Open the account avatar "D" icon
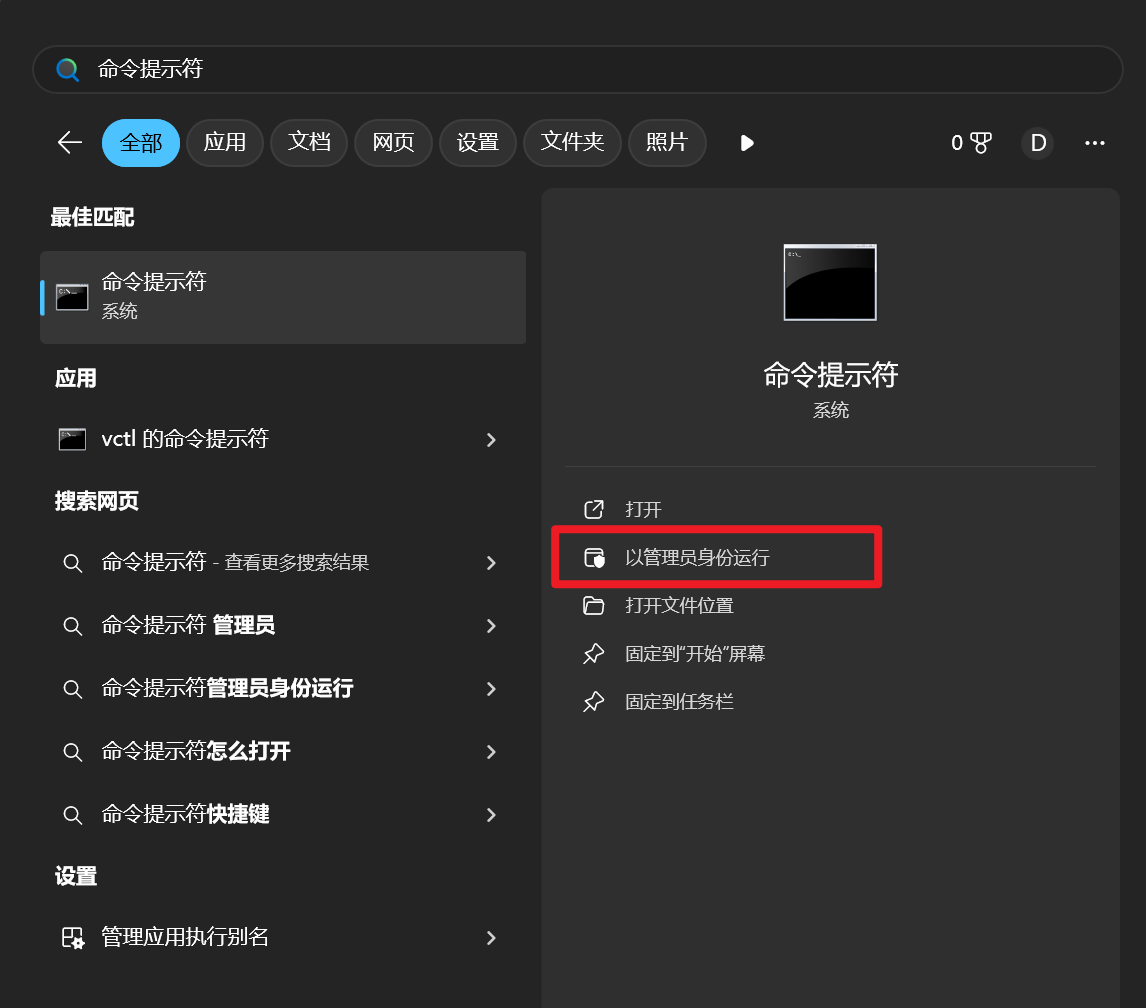1146x1008 pixels. click(1037, 143)
